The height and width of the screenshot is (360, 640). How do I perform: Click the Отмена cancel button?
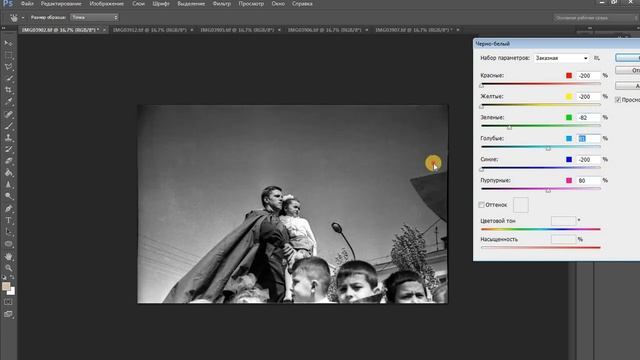point(628,71)
